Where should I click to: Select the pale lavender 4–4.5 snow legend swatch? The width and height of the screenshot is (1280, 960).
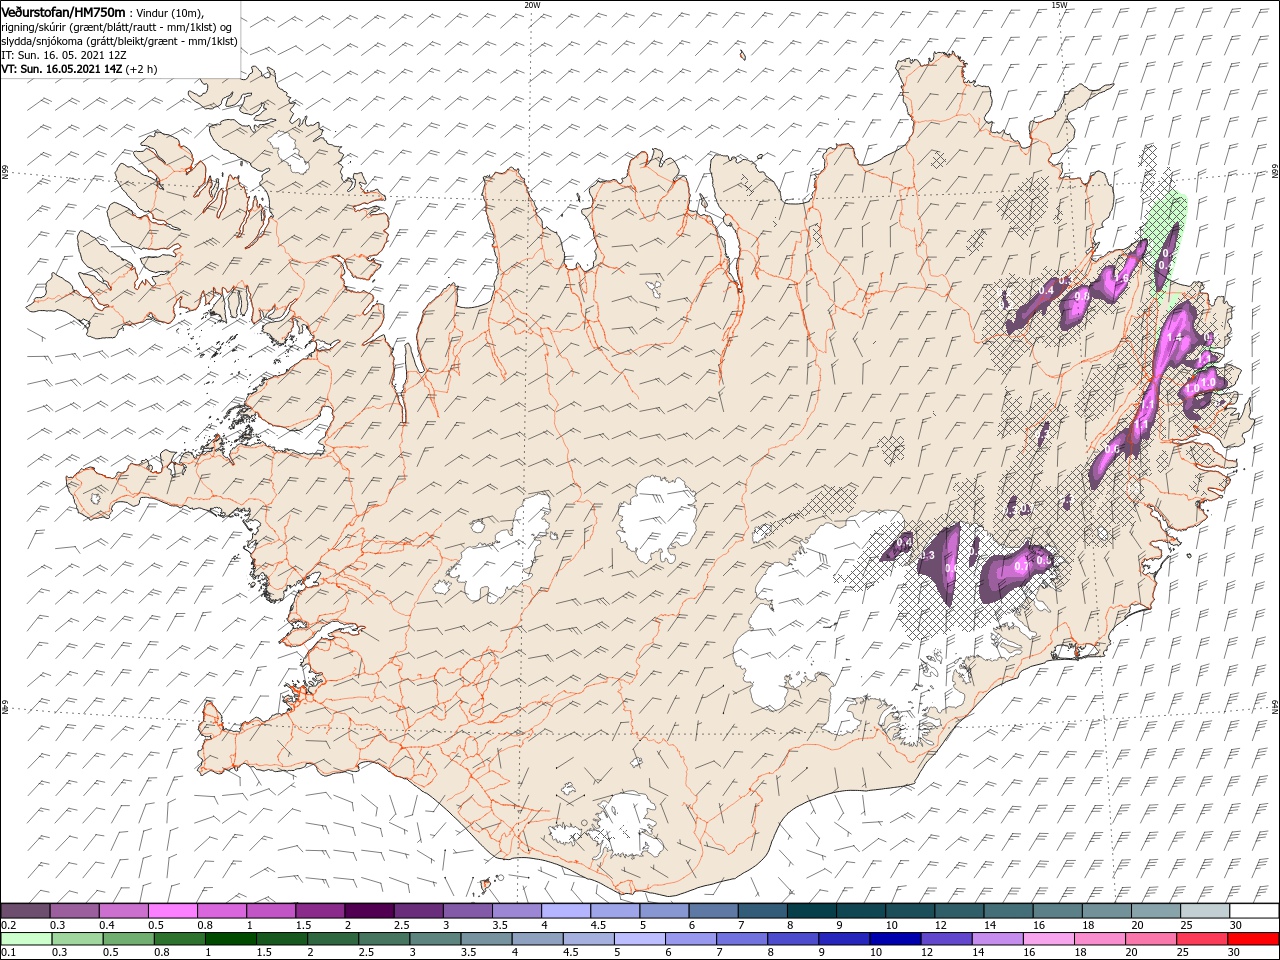[x=565, y=911]
